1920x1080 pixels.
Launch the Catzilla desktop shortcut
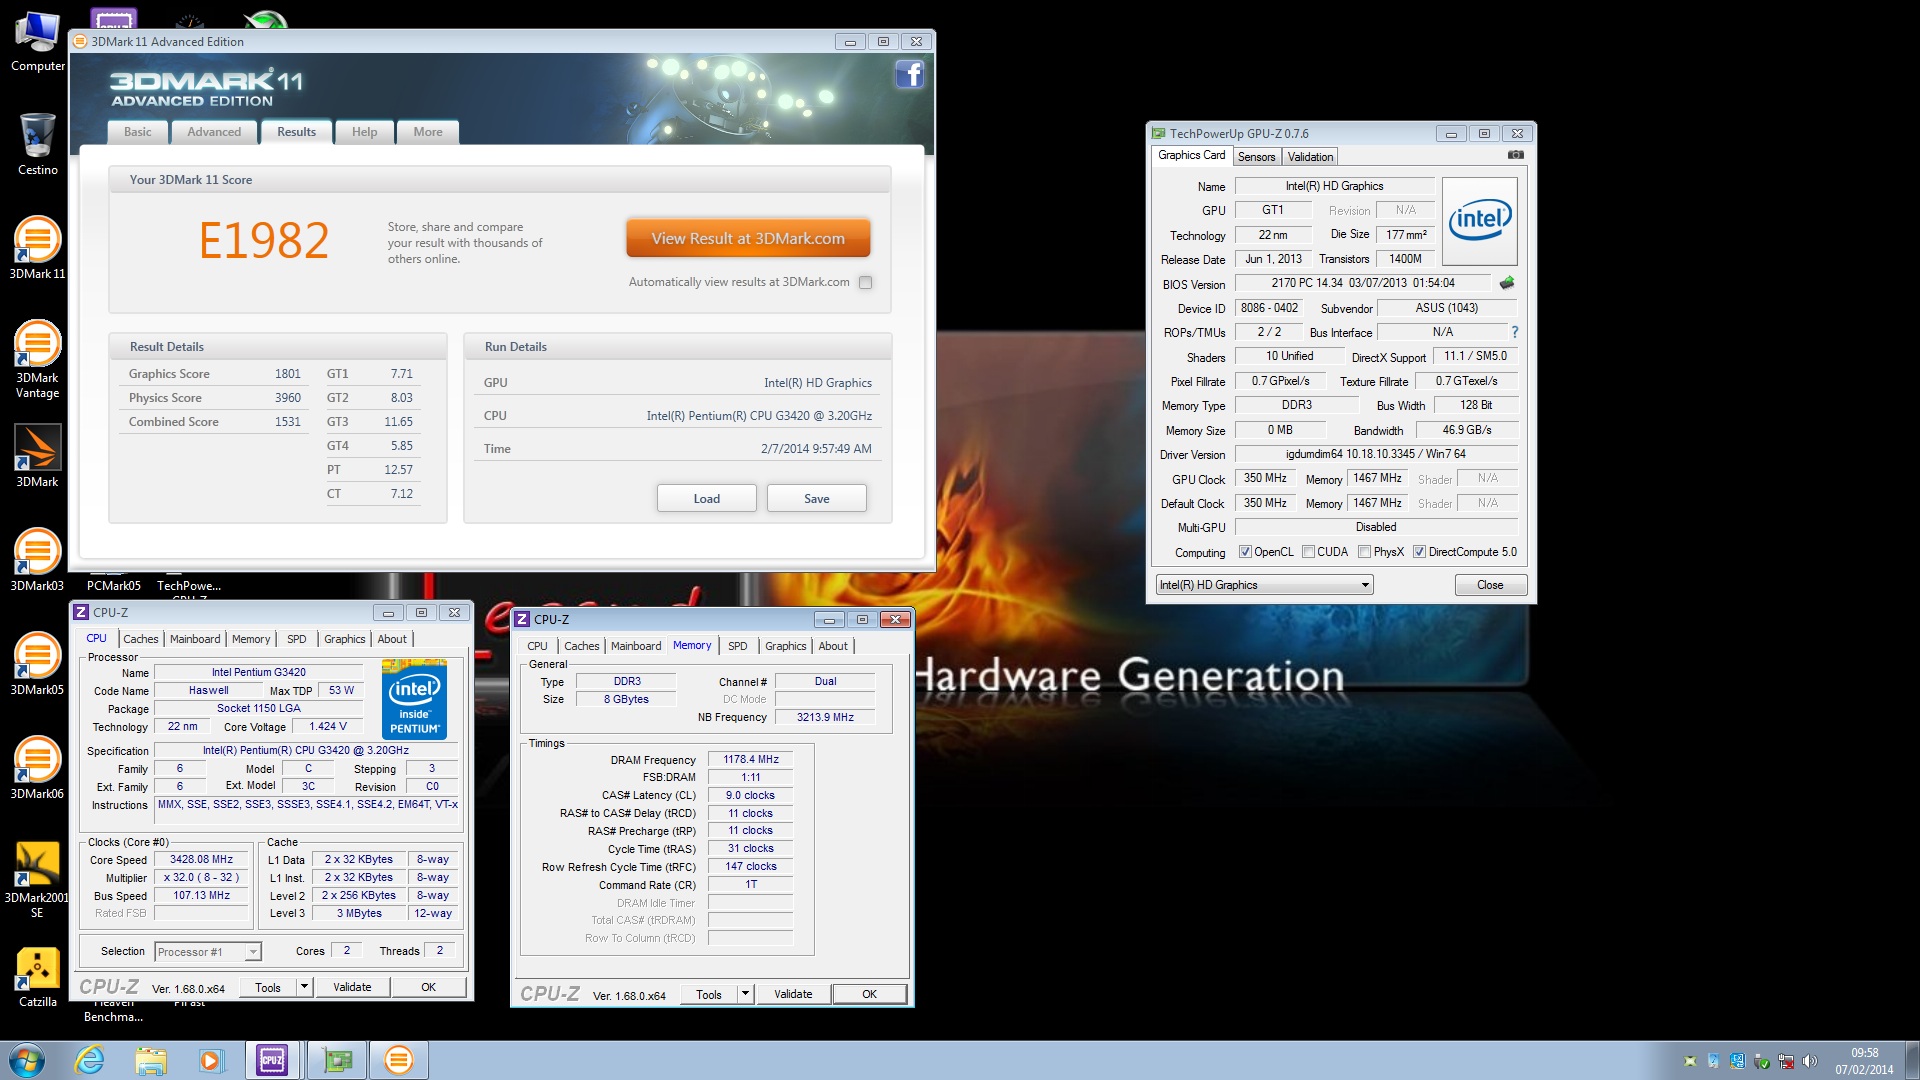coord(38,978)
